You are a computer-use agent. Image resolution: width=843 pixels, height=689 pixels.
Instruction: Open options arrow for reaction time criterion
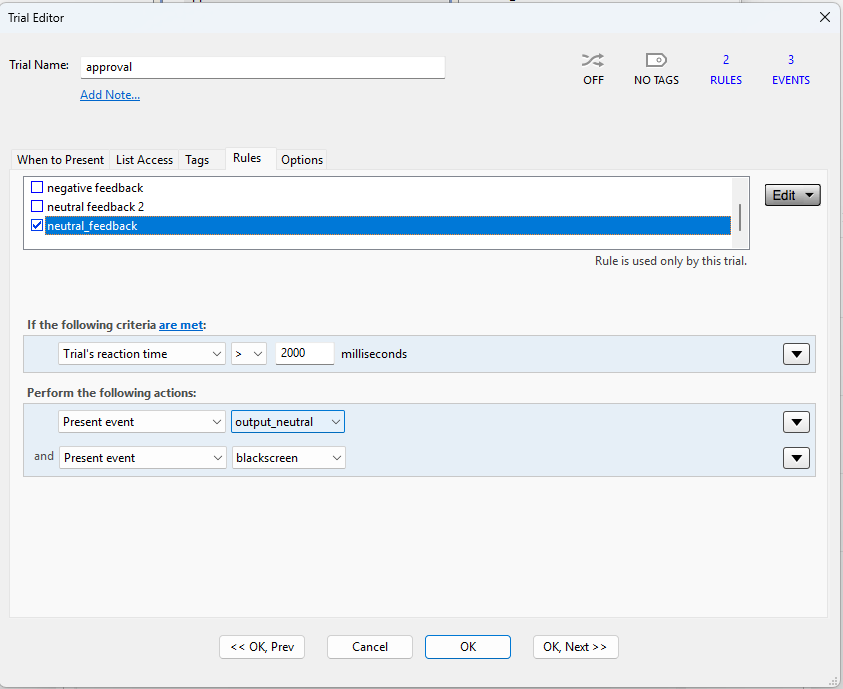pos(796,354)
